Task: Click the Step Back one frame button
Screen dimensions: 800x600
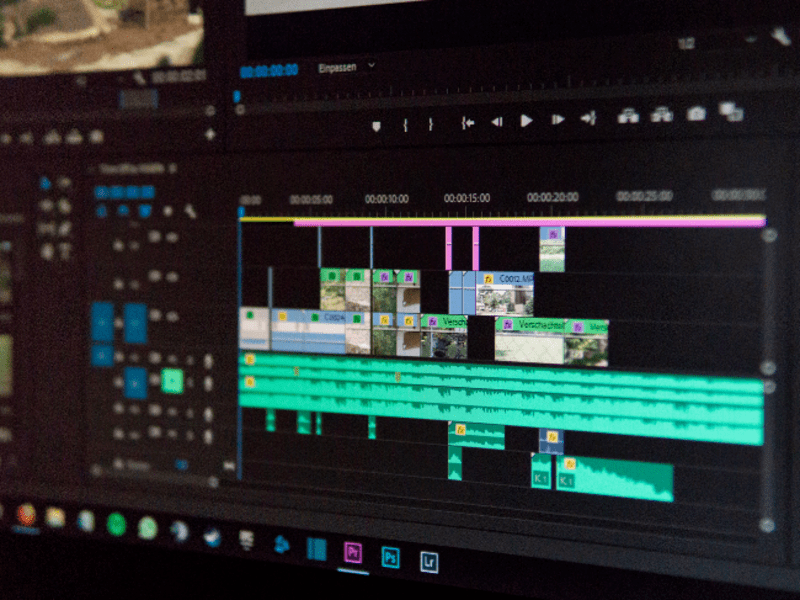Action: click(x=496, y=121)
